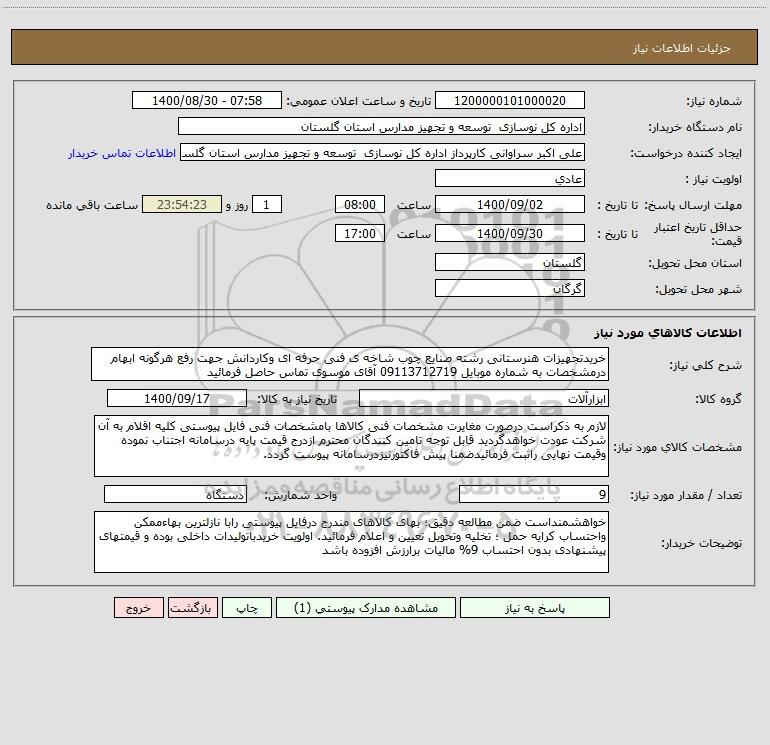Click the delivery province field 'گلستان'

point(510,262)
